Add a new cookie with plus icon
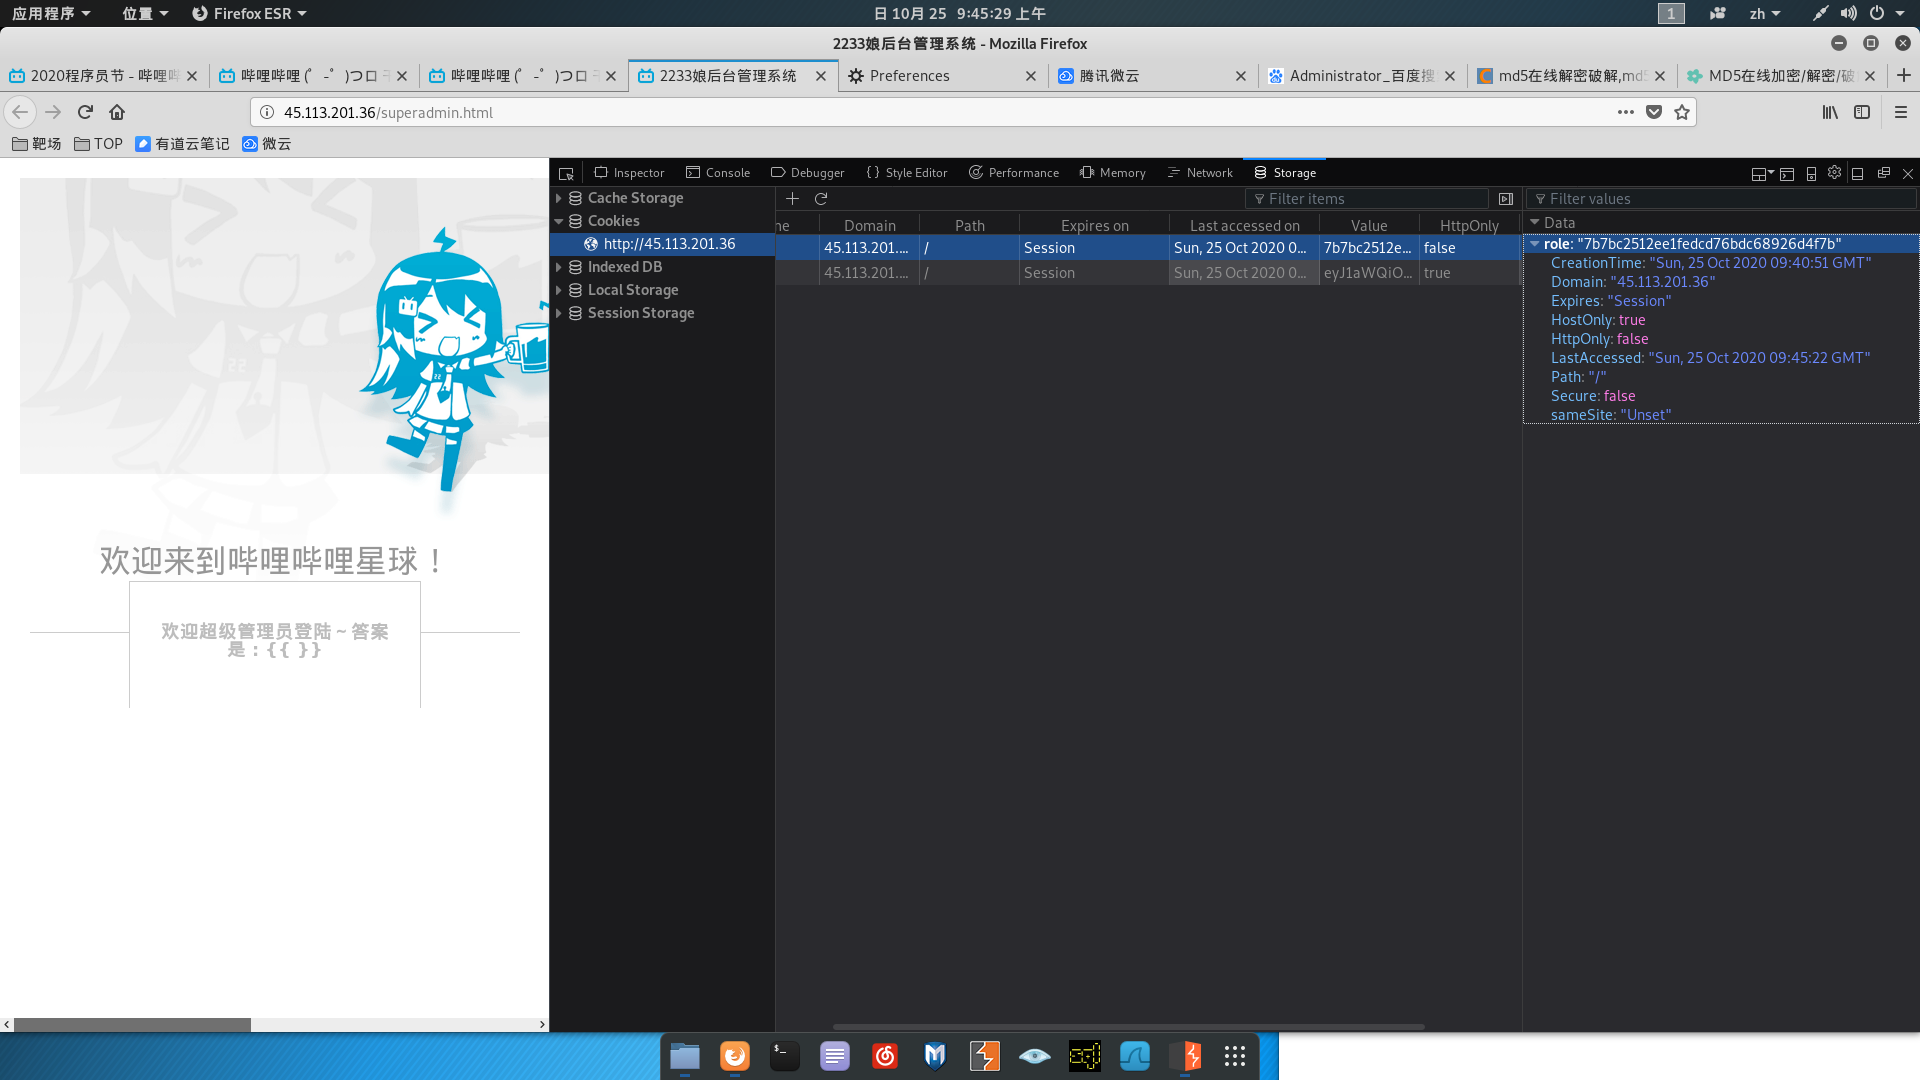Screen dimensions: 1920x1080 point(792,199)
